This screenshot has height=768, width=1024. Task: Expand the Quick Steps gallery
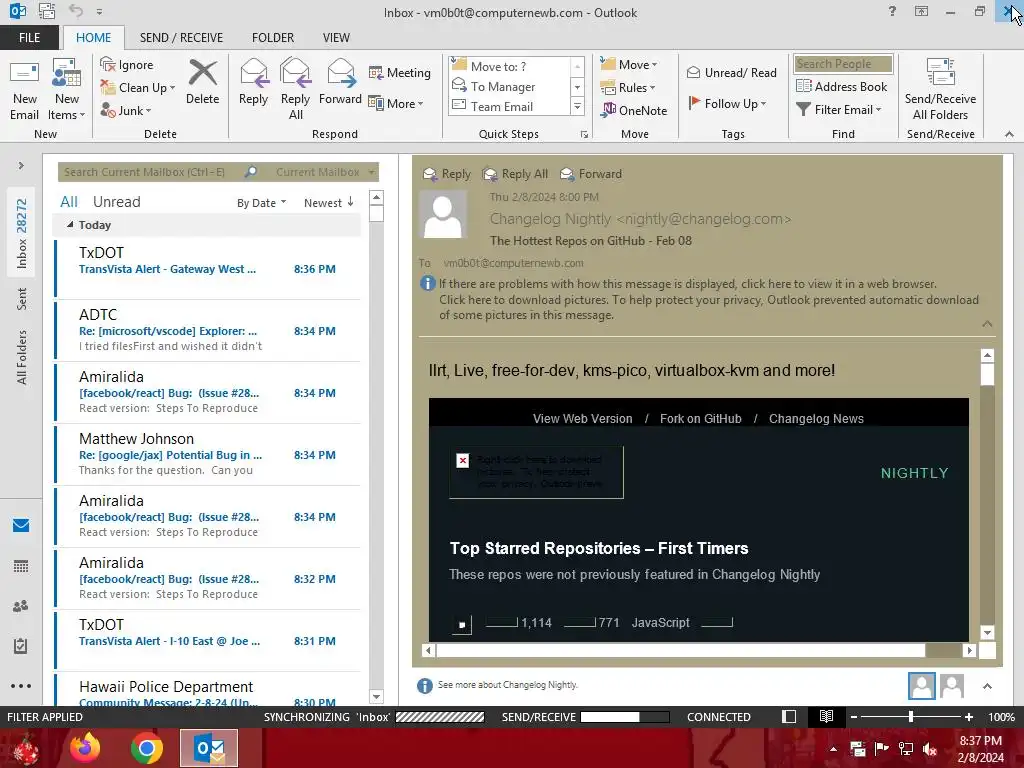[x=577, y=106]
